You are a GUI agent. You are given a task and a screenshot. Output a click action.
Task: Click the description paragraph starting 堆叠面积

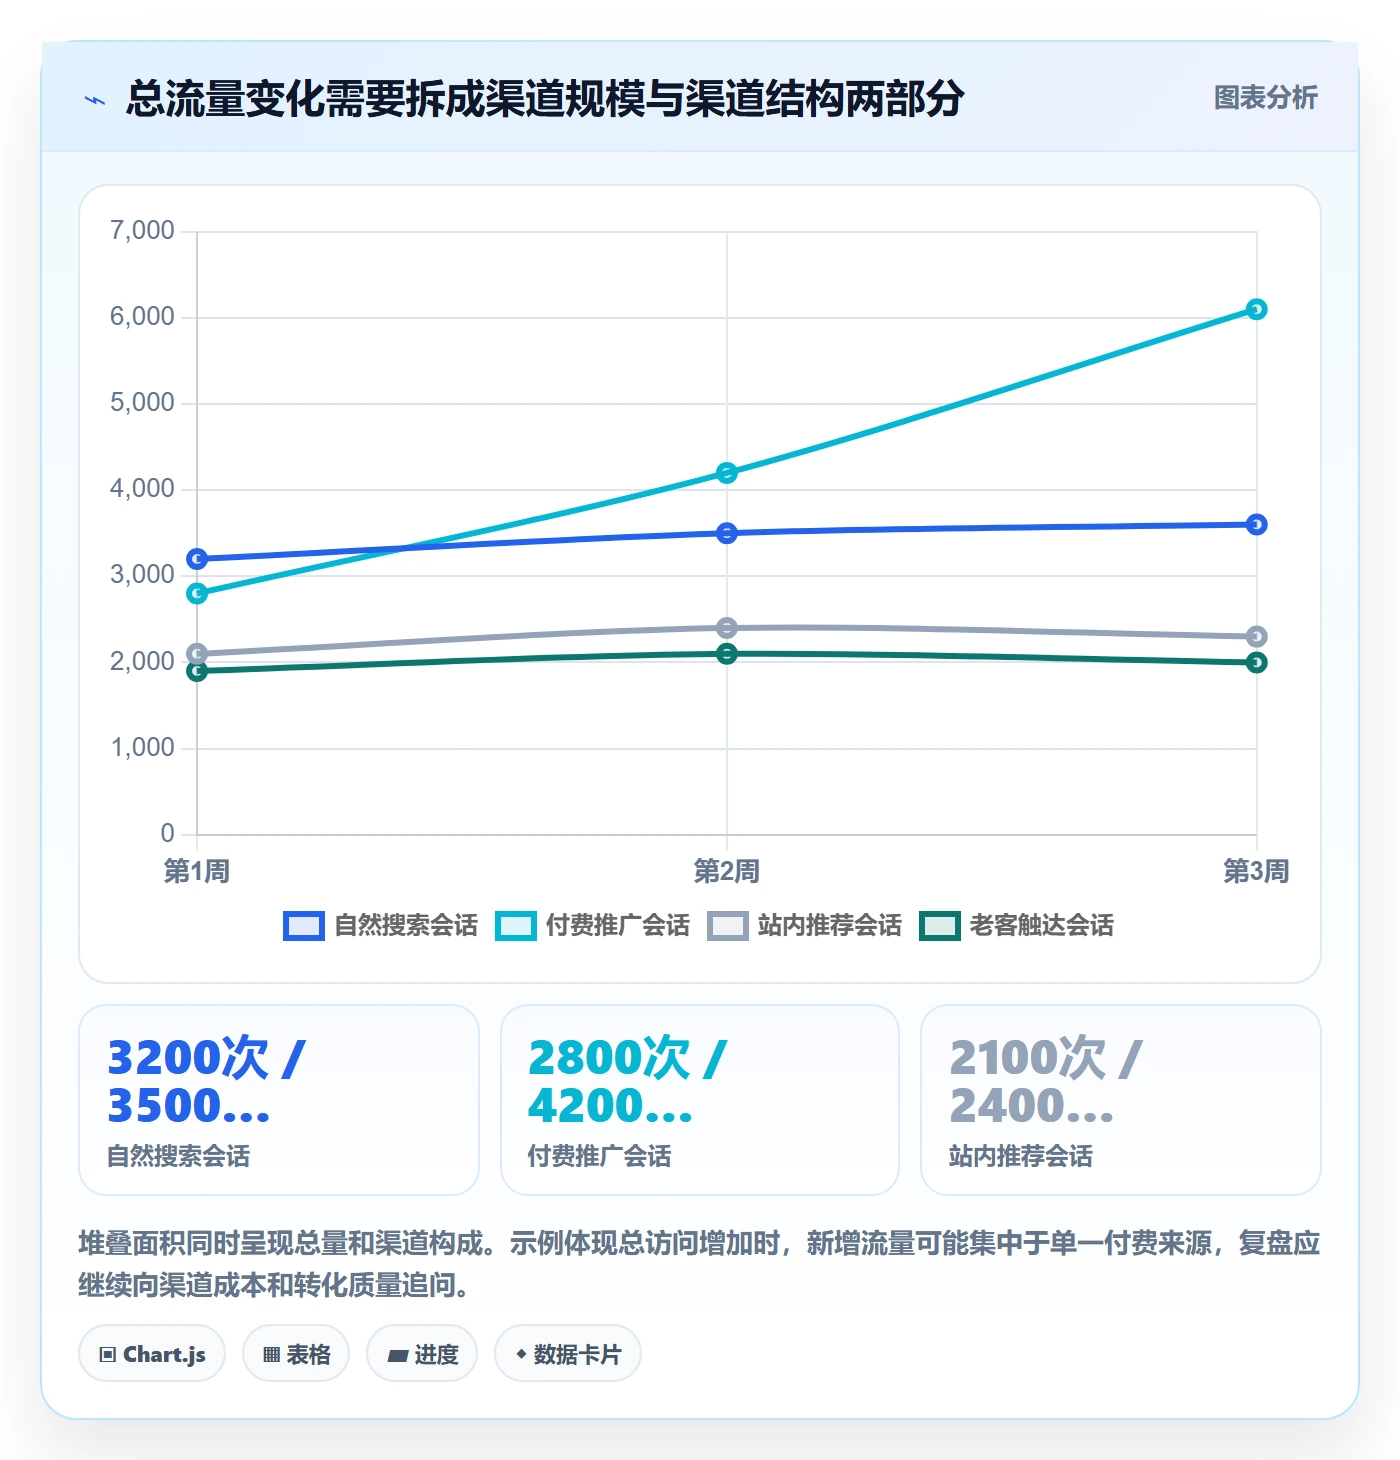tap(700, 1264)
